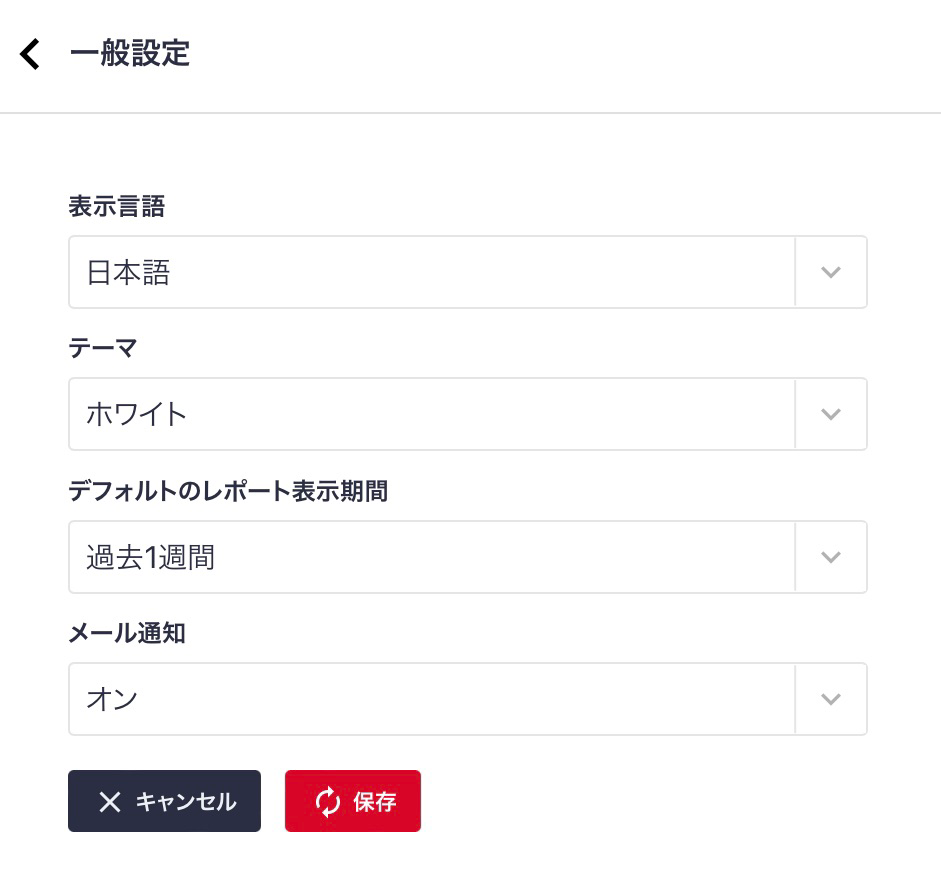Select the 日本語 value in the language field
The width and height of the screenshot is (941, 892).
[128, 272]
